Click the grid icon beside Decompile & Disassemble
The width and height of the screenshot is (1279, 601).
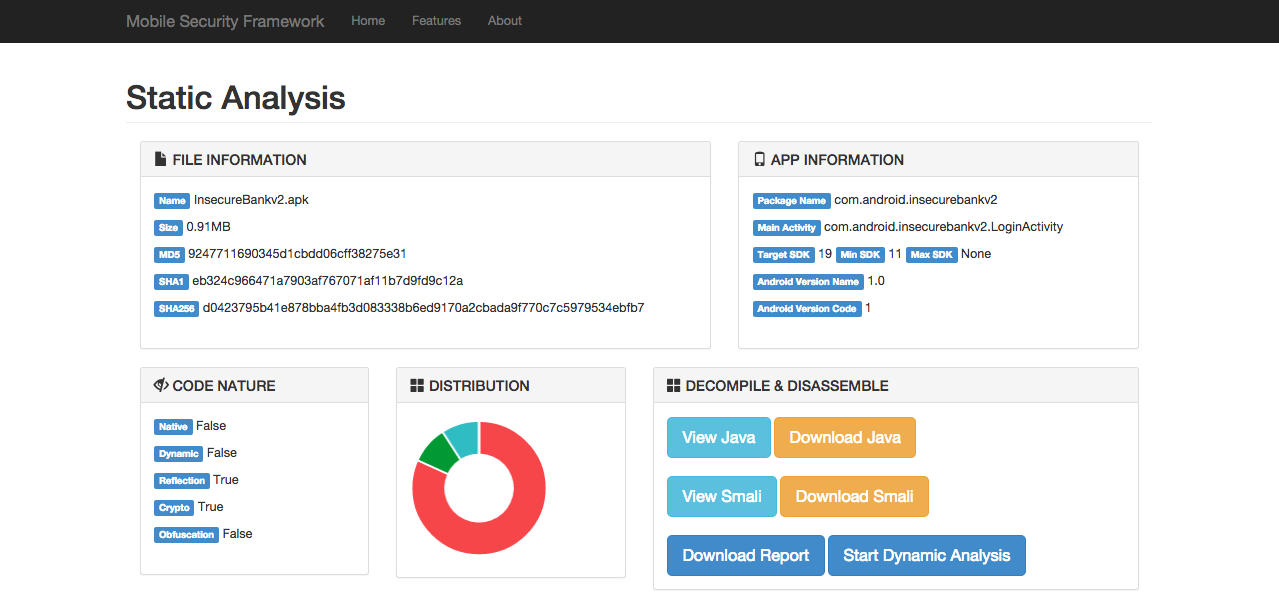(x=673, y=385)
